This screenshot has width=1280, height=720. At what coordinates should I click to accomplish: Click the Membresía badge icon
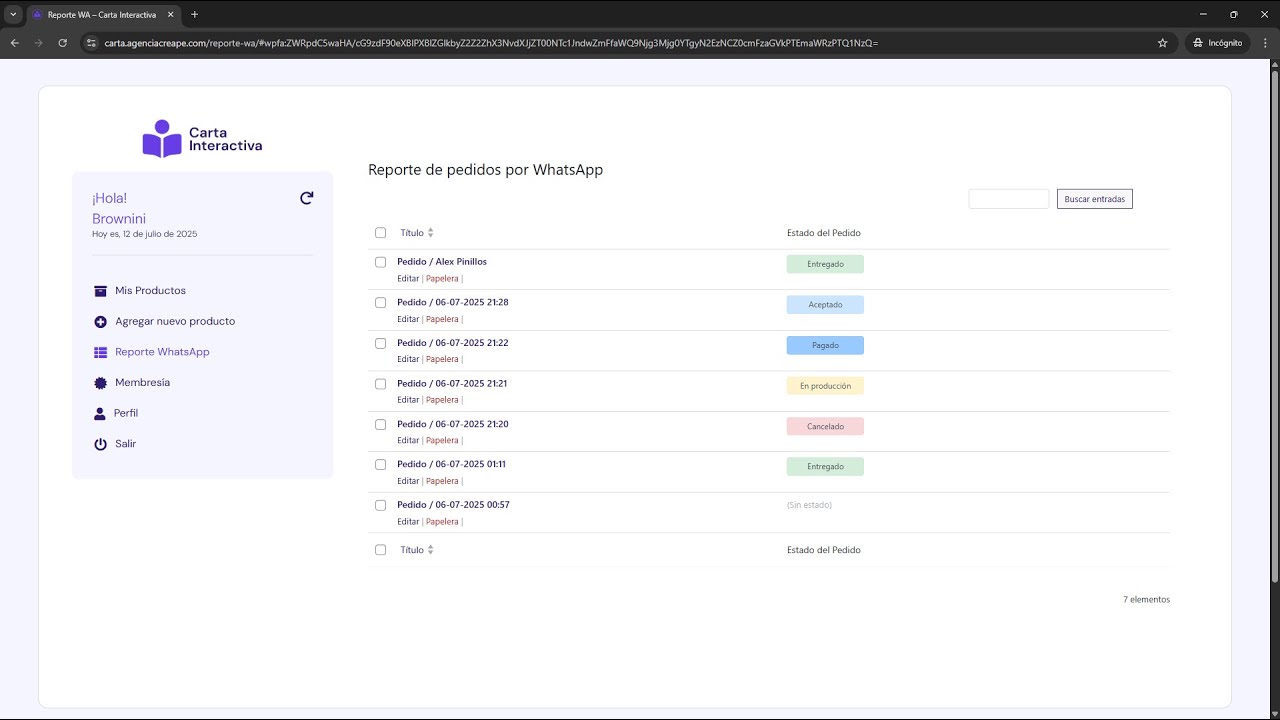[100, 383]
